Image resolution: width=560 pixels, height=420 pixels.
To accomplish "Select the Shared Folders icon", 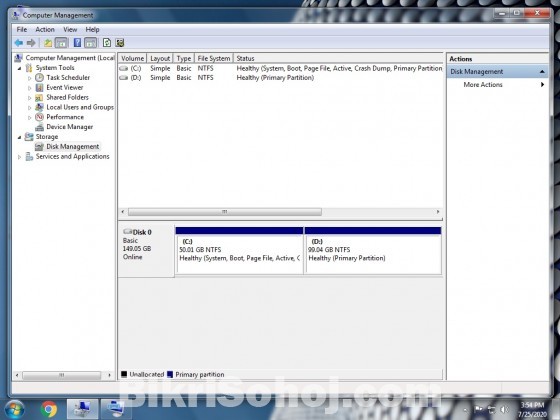I will click(x=39, y=98).
